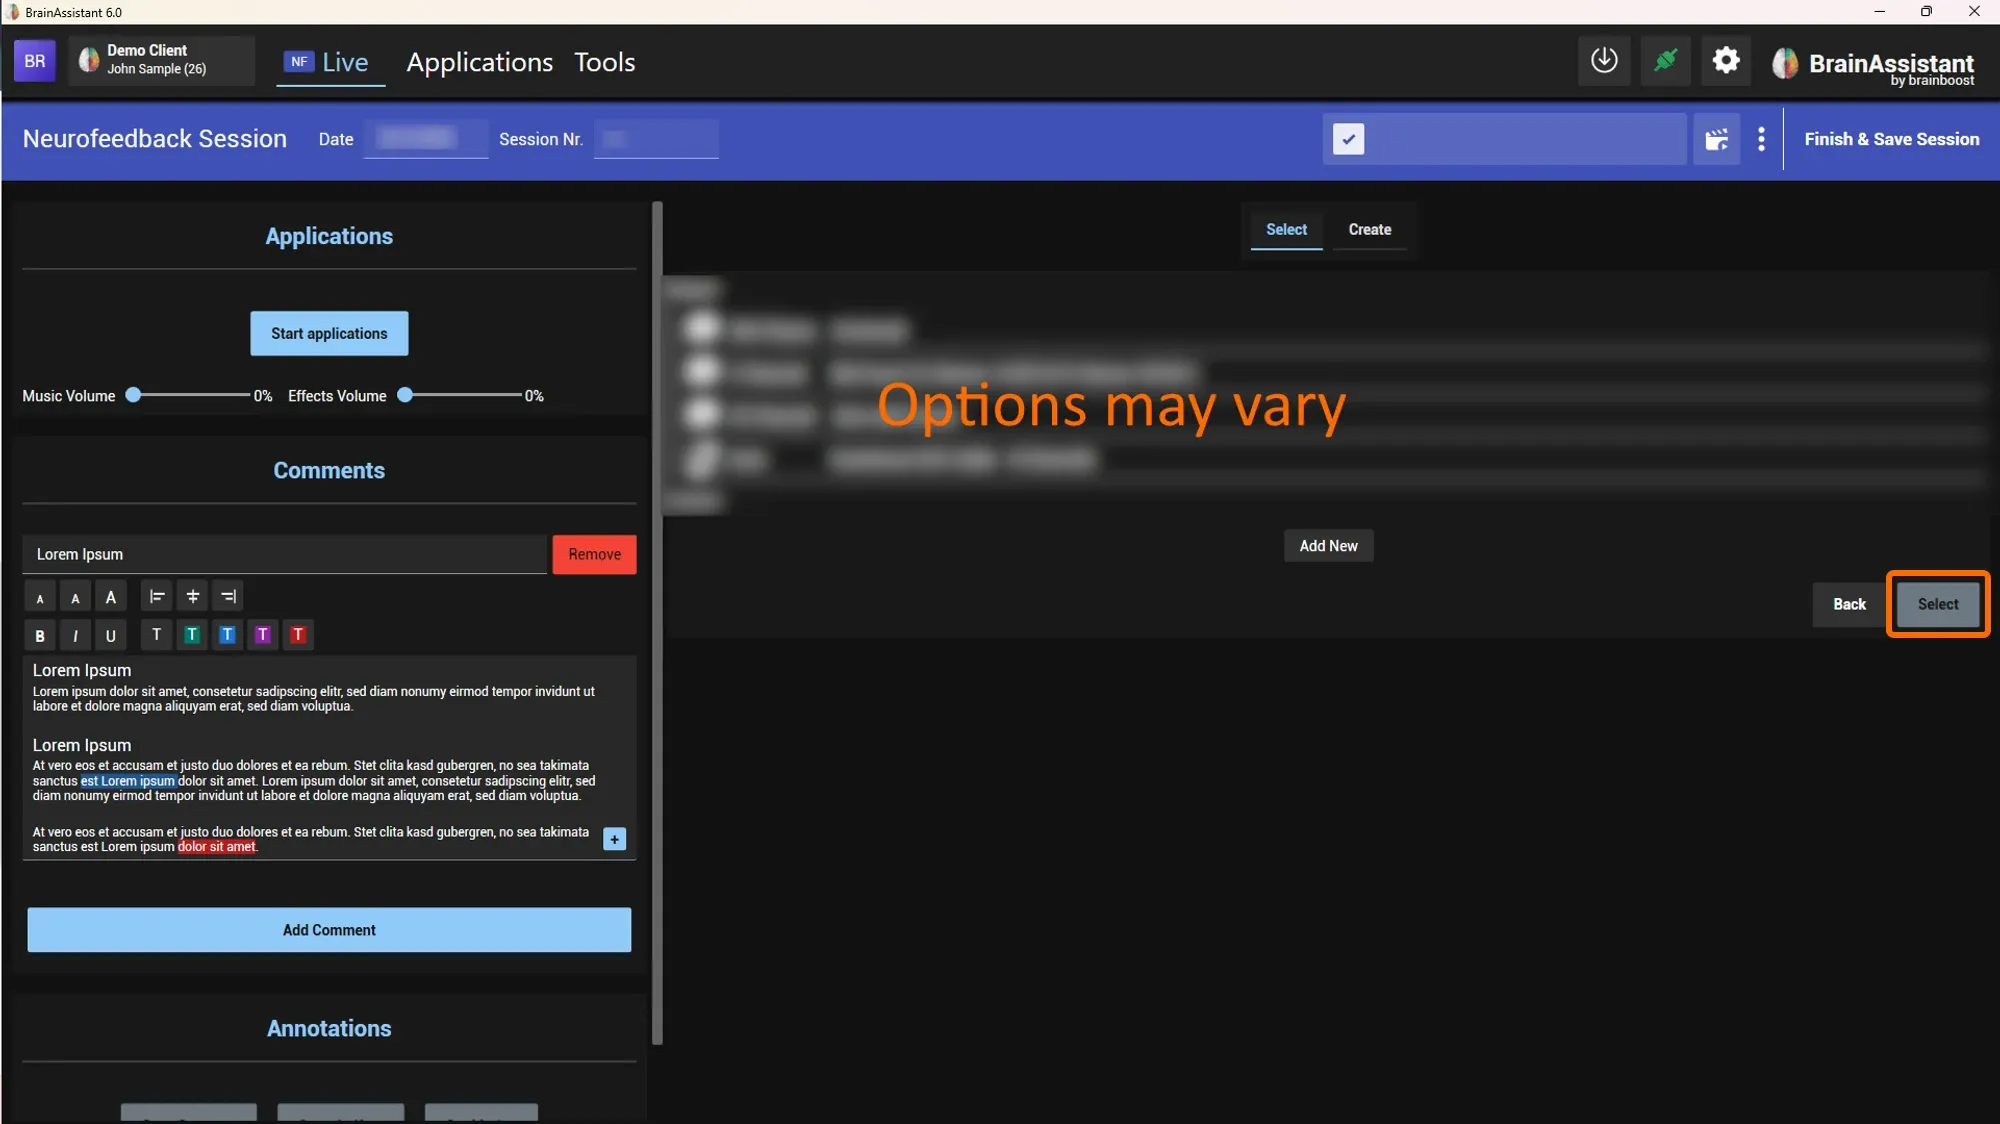The image size is (2000, 1124).
Task: Open settings via the gear icon
Action: click(1726, 61)
